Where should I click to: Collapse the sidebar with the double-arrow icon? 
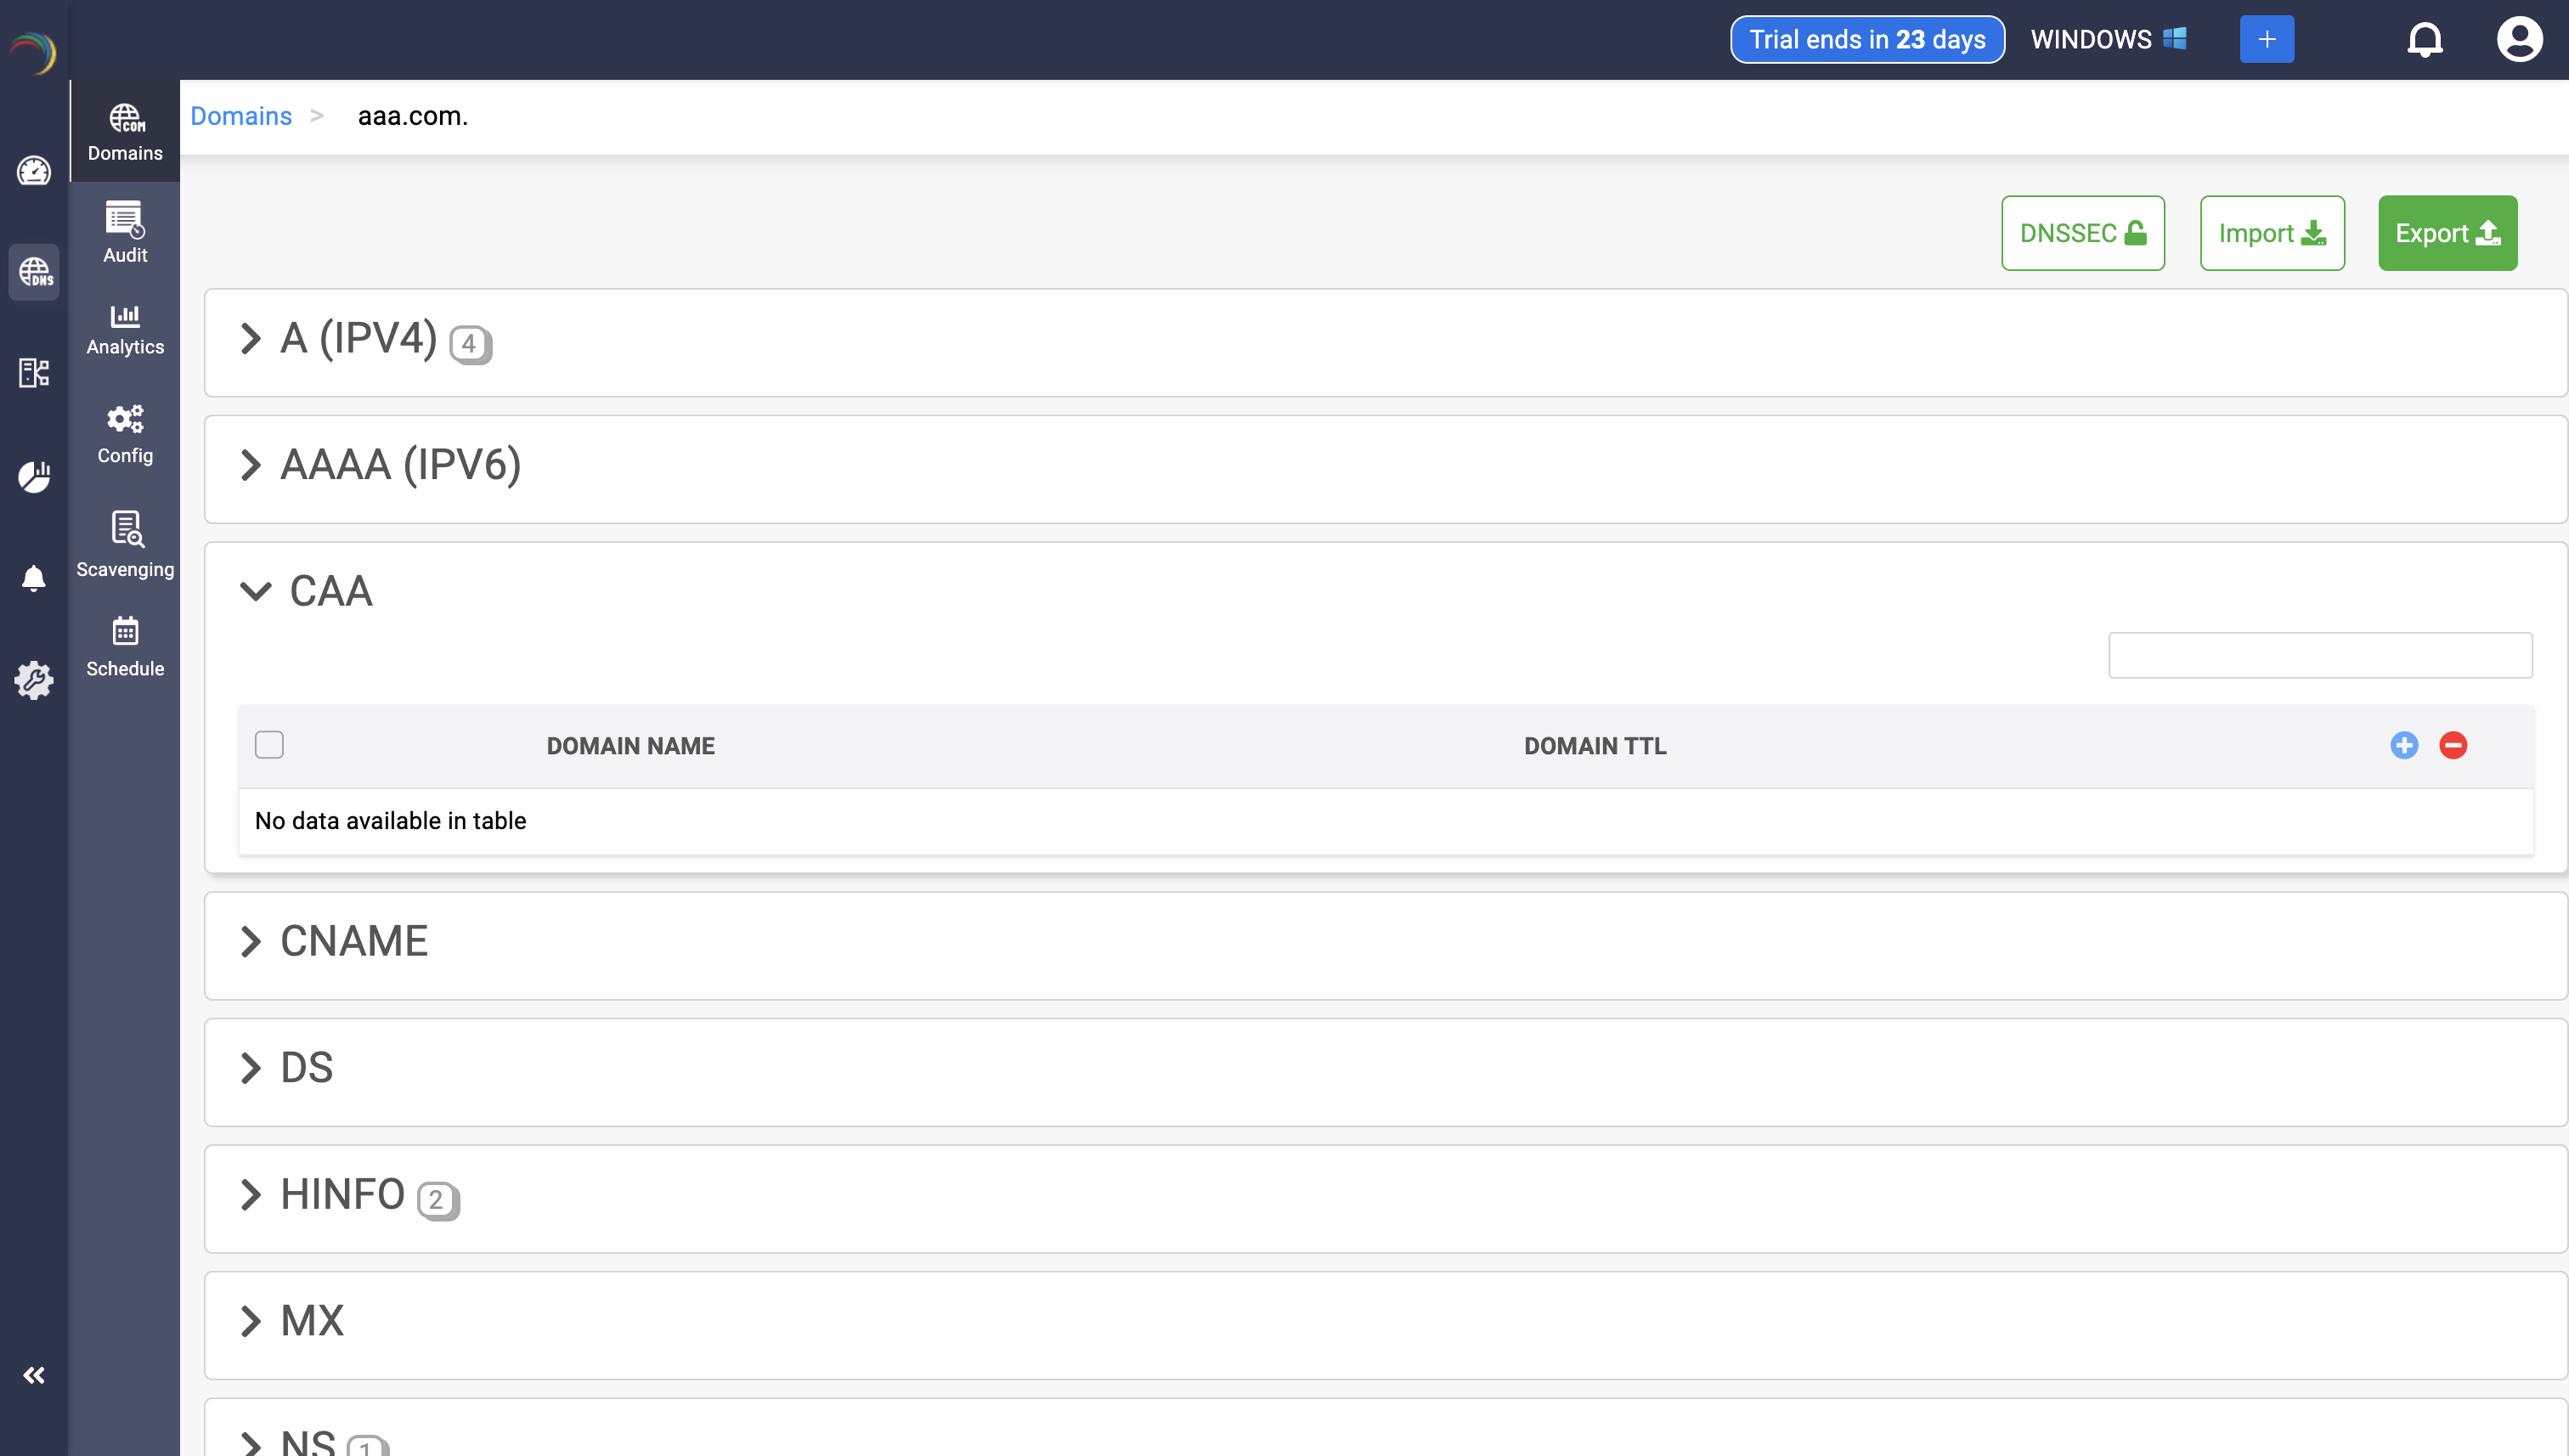pos(34,1375)
